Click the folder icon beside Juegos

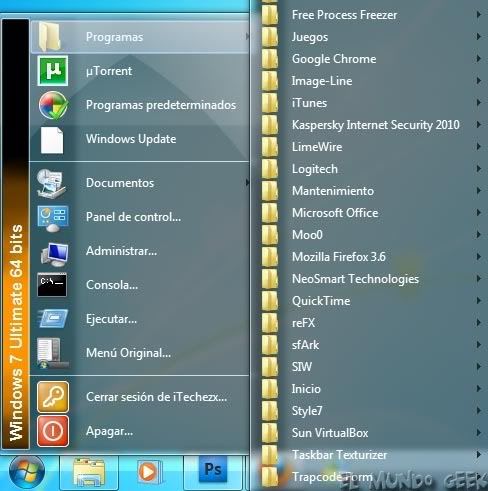[x=270, y=37]
